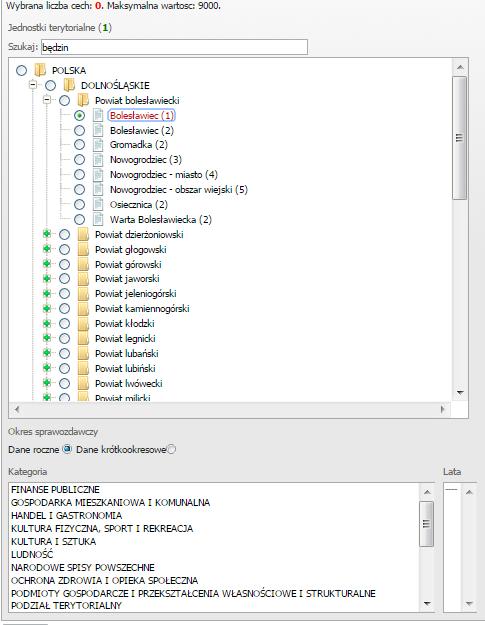Click folder icon of Powiat jaworski
Image resolution: width=485 pixels, height=625 pixels.
[83, 279]
